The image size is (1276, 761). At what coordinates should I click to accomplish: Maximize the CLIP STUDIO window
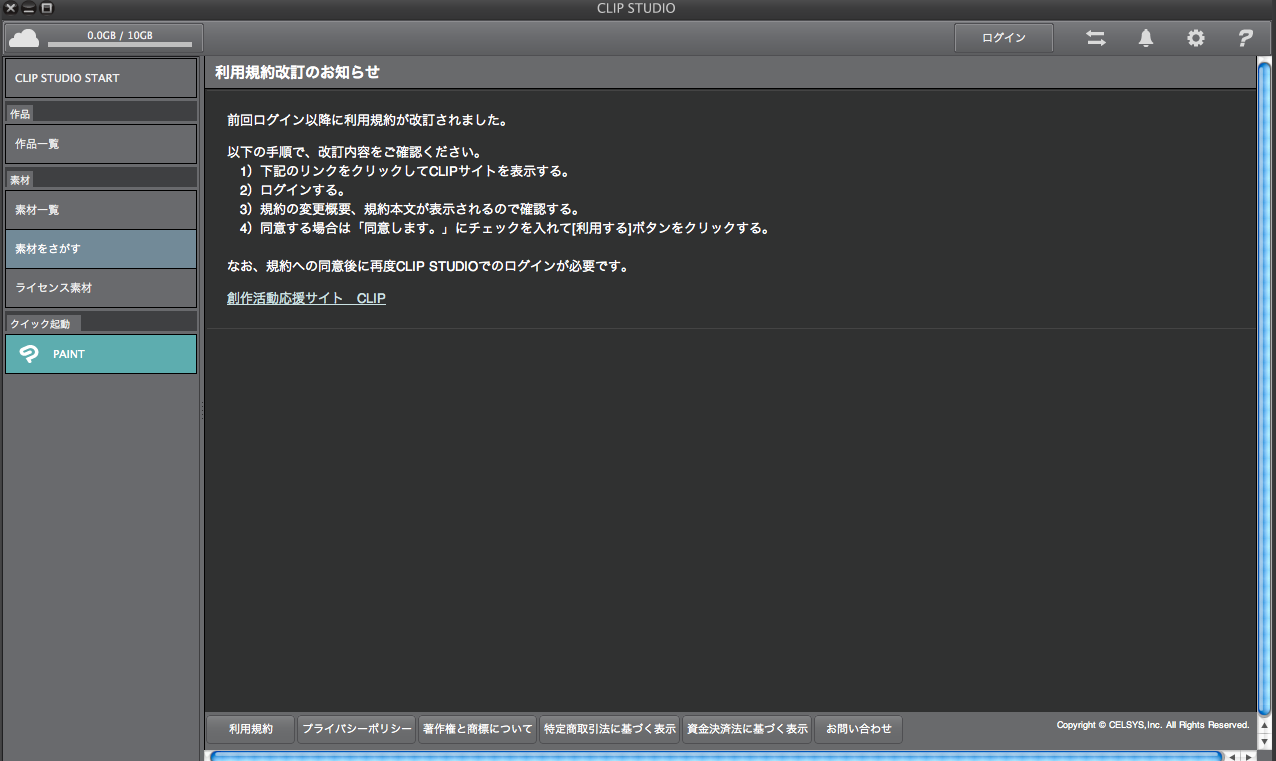pyautogui.click(x=46, y=8)
